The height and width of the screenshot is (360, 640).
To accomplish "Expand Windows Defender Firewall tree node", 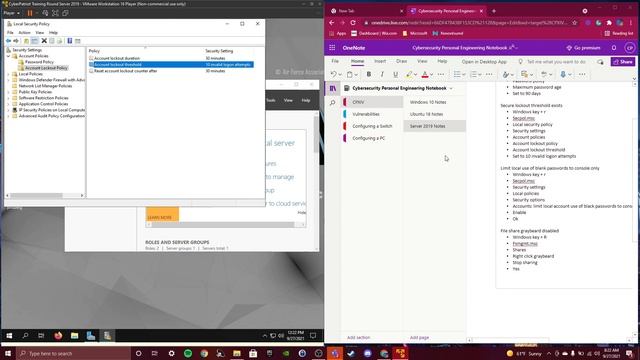I will [x=9, y=80].
